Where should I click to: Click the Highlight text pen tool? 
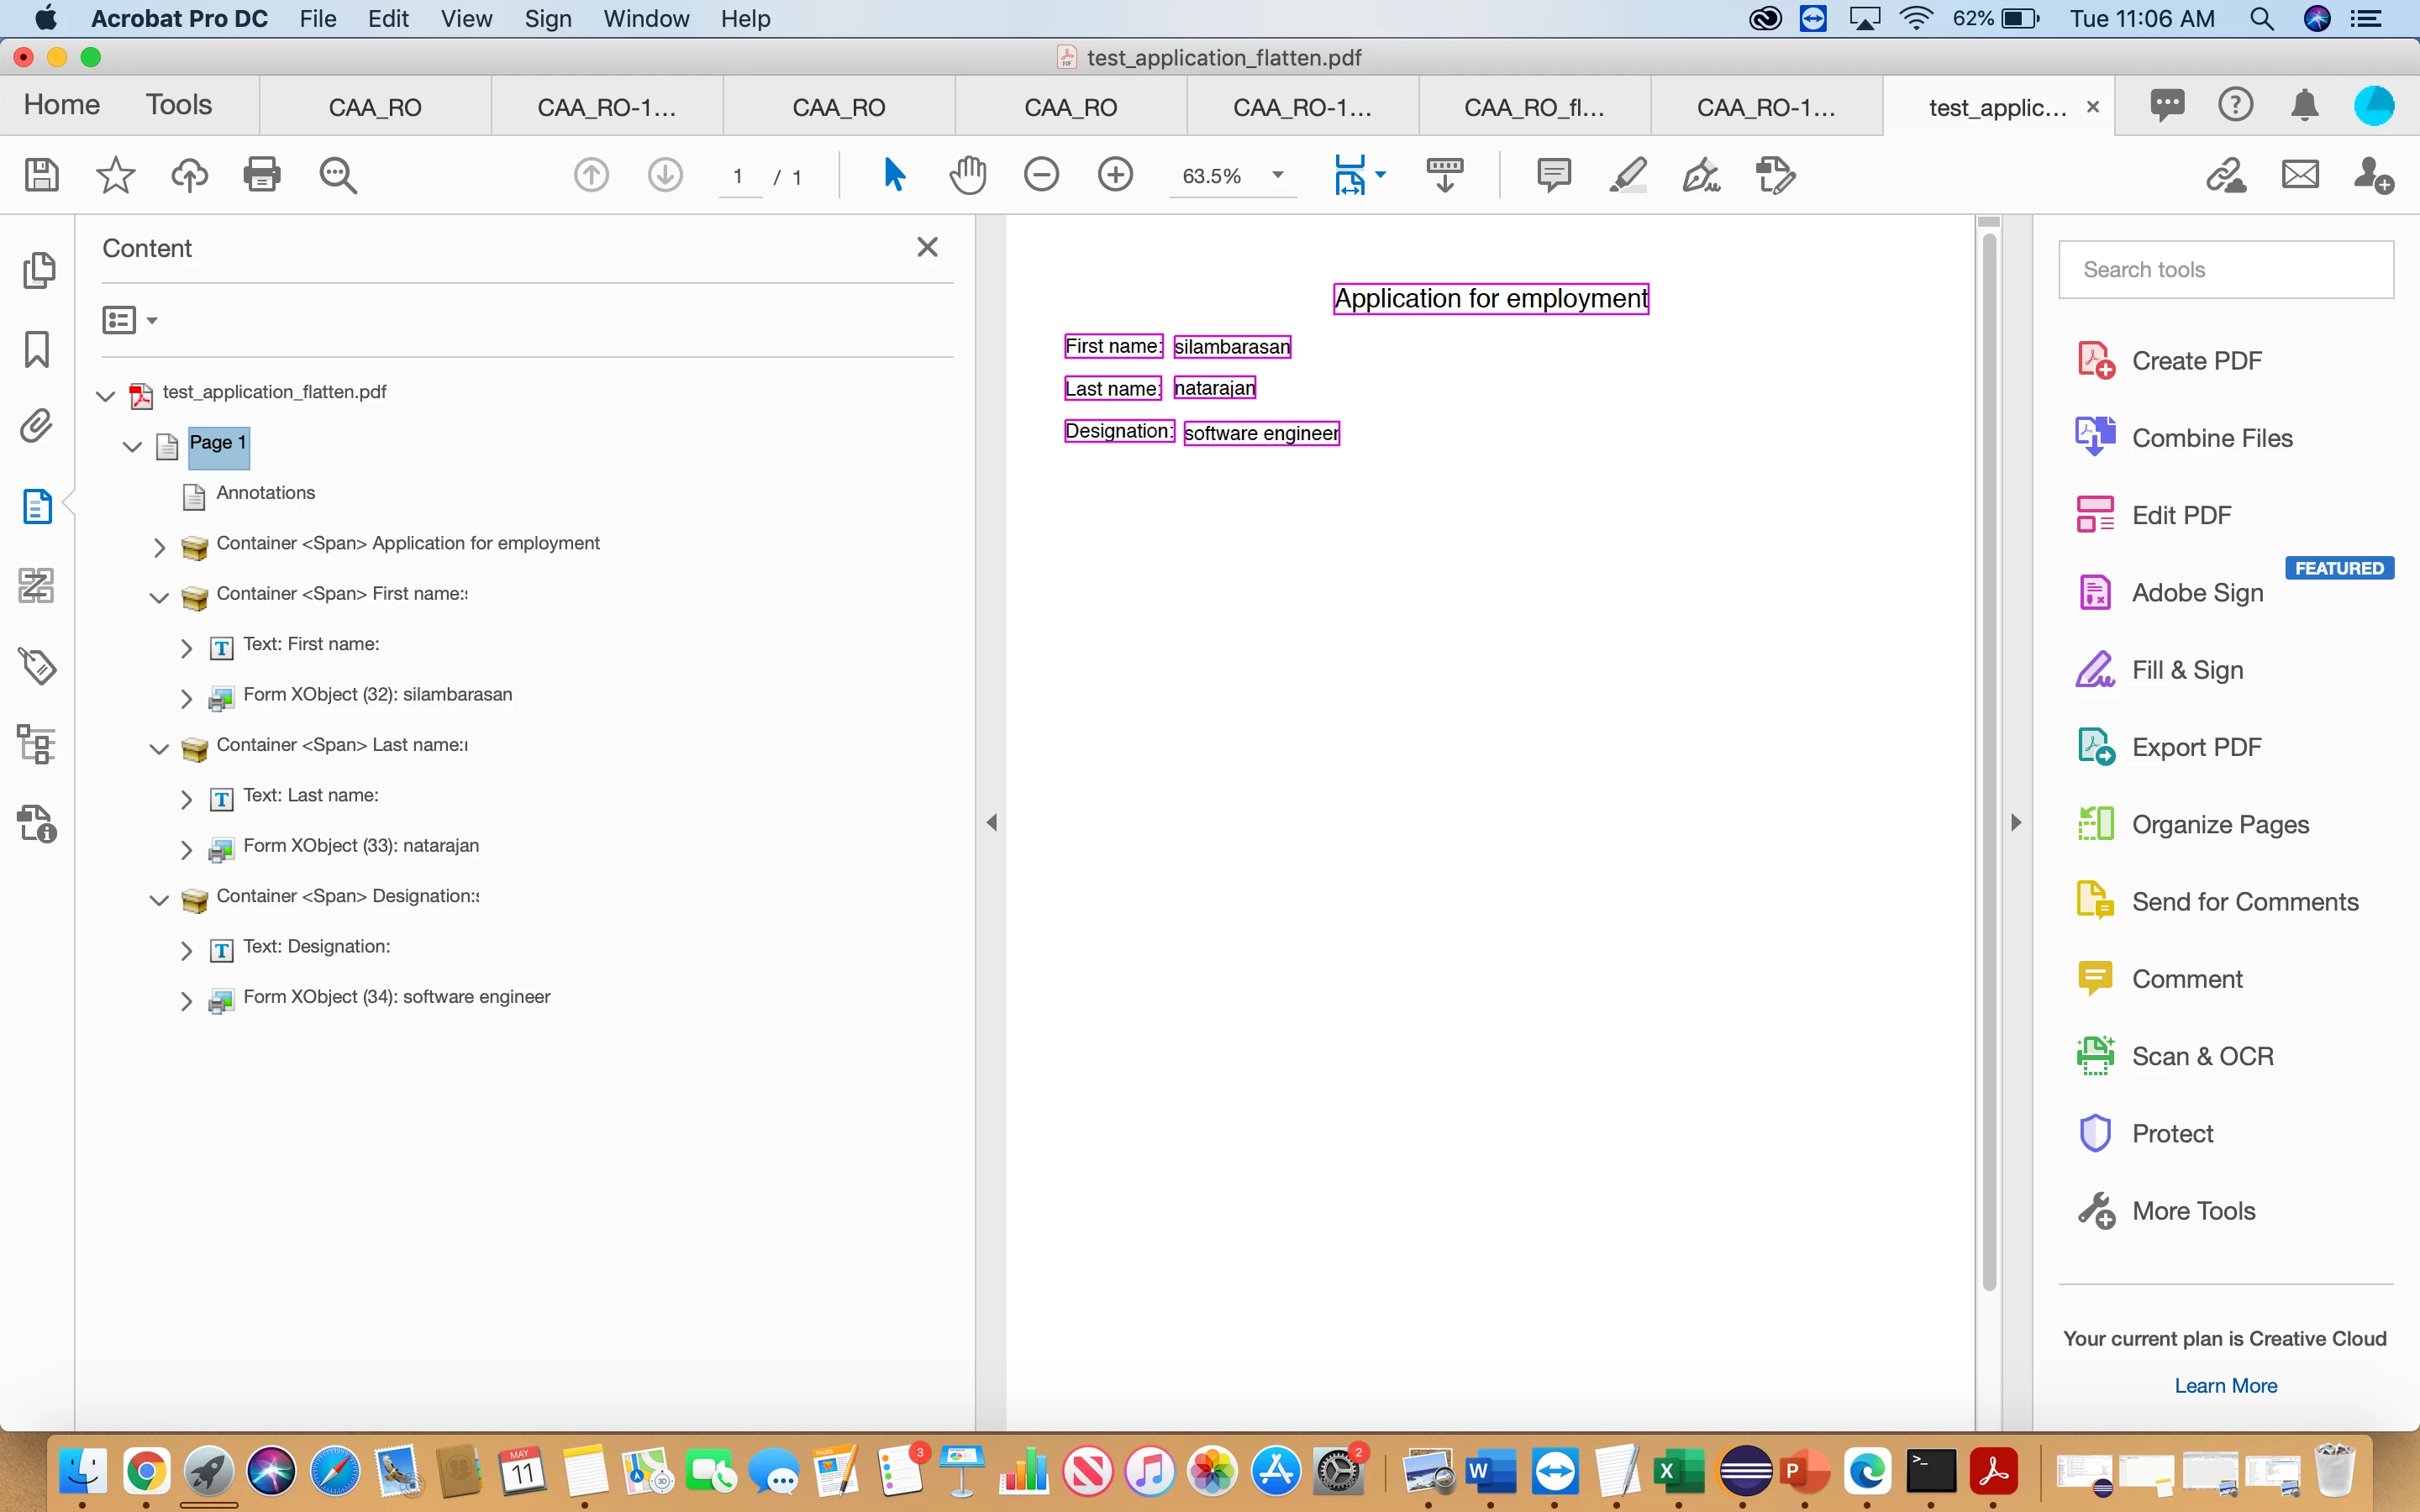1627,175
